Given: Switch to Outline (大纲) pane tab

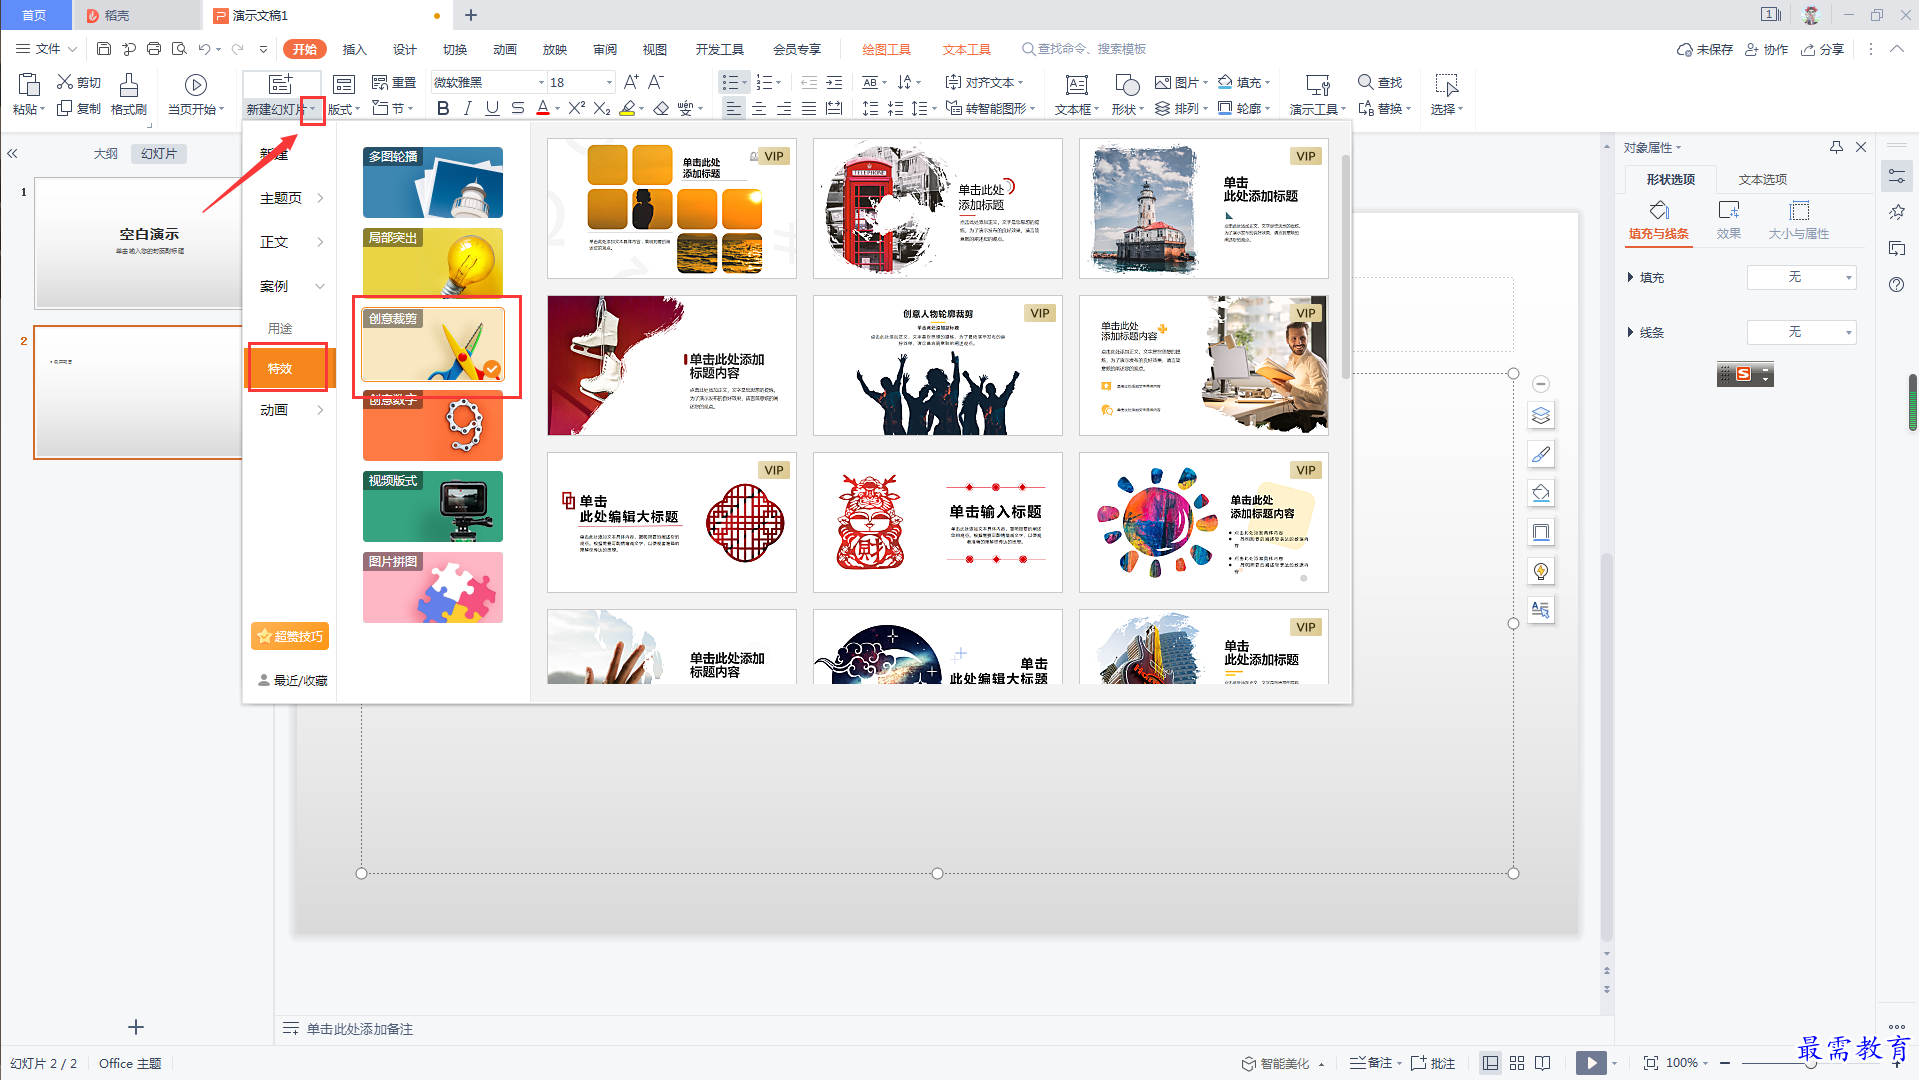Looking at the screenshot, I should (106, 154).
